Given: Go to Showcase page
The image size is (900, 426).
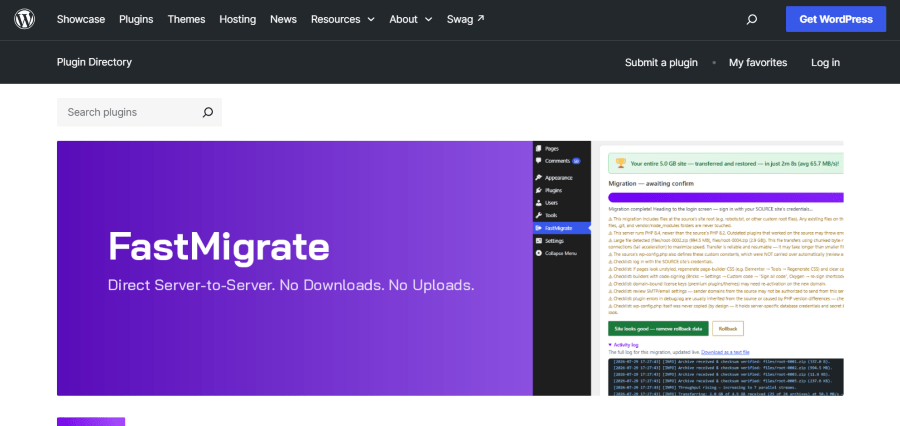Looking at the screenshot, I should (x=81, y=19).
